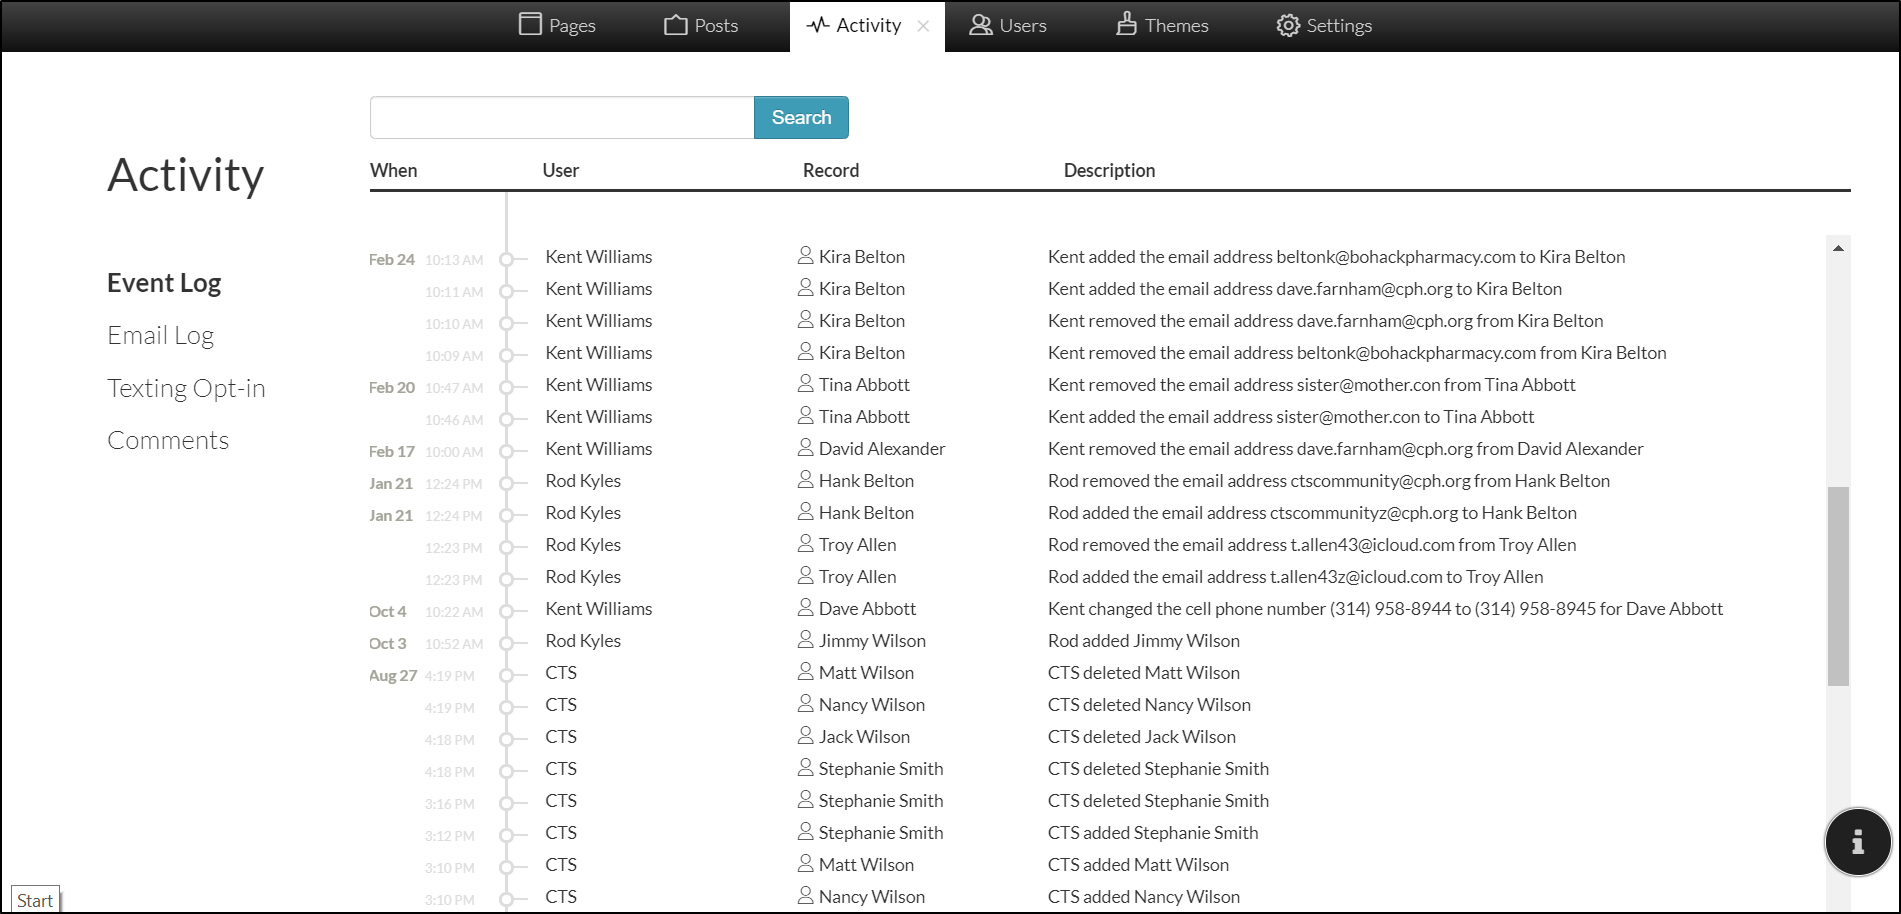Open the round info button
The image size is (1901, 914).
pyautogui.click(x=1857, y=842)
